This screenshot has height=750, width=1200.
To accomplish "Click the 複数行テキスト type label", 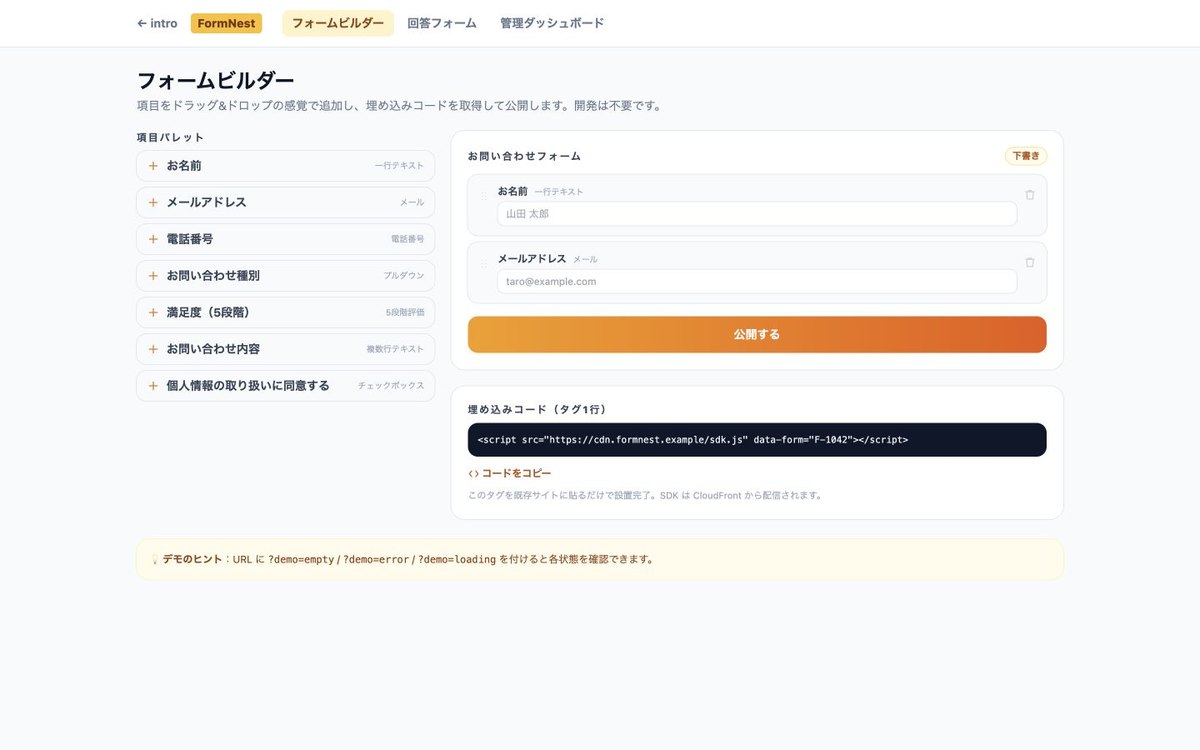I will pyautogui.click(x=395, y=349).
